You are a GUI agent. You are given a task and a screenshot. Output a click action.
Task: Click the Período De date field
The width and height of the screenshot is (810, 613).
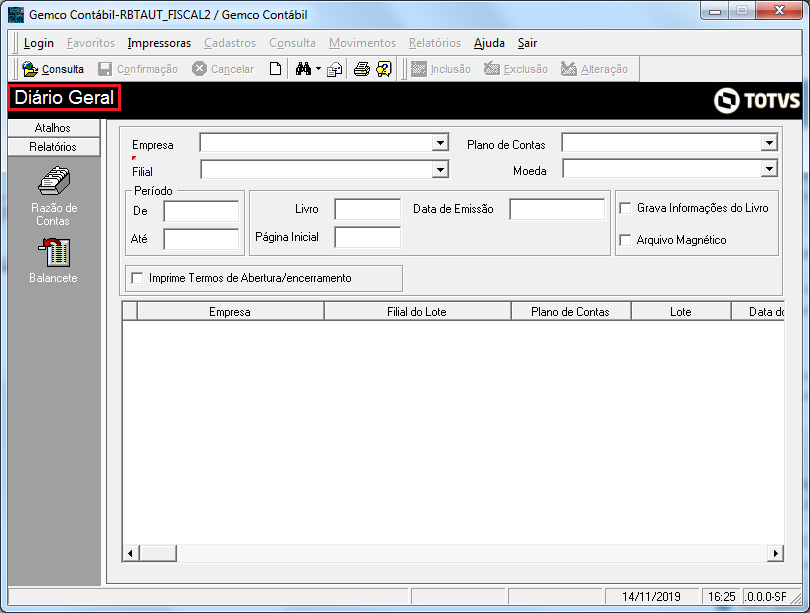201,211
